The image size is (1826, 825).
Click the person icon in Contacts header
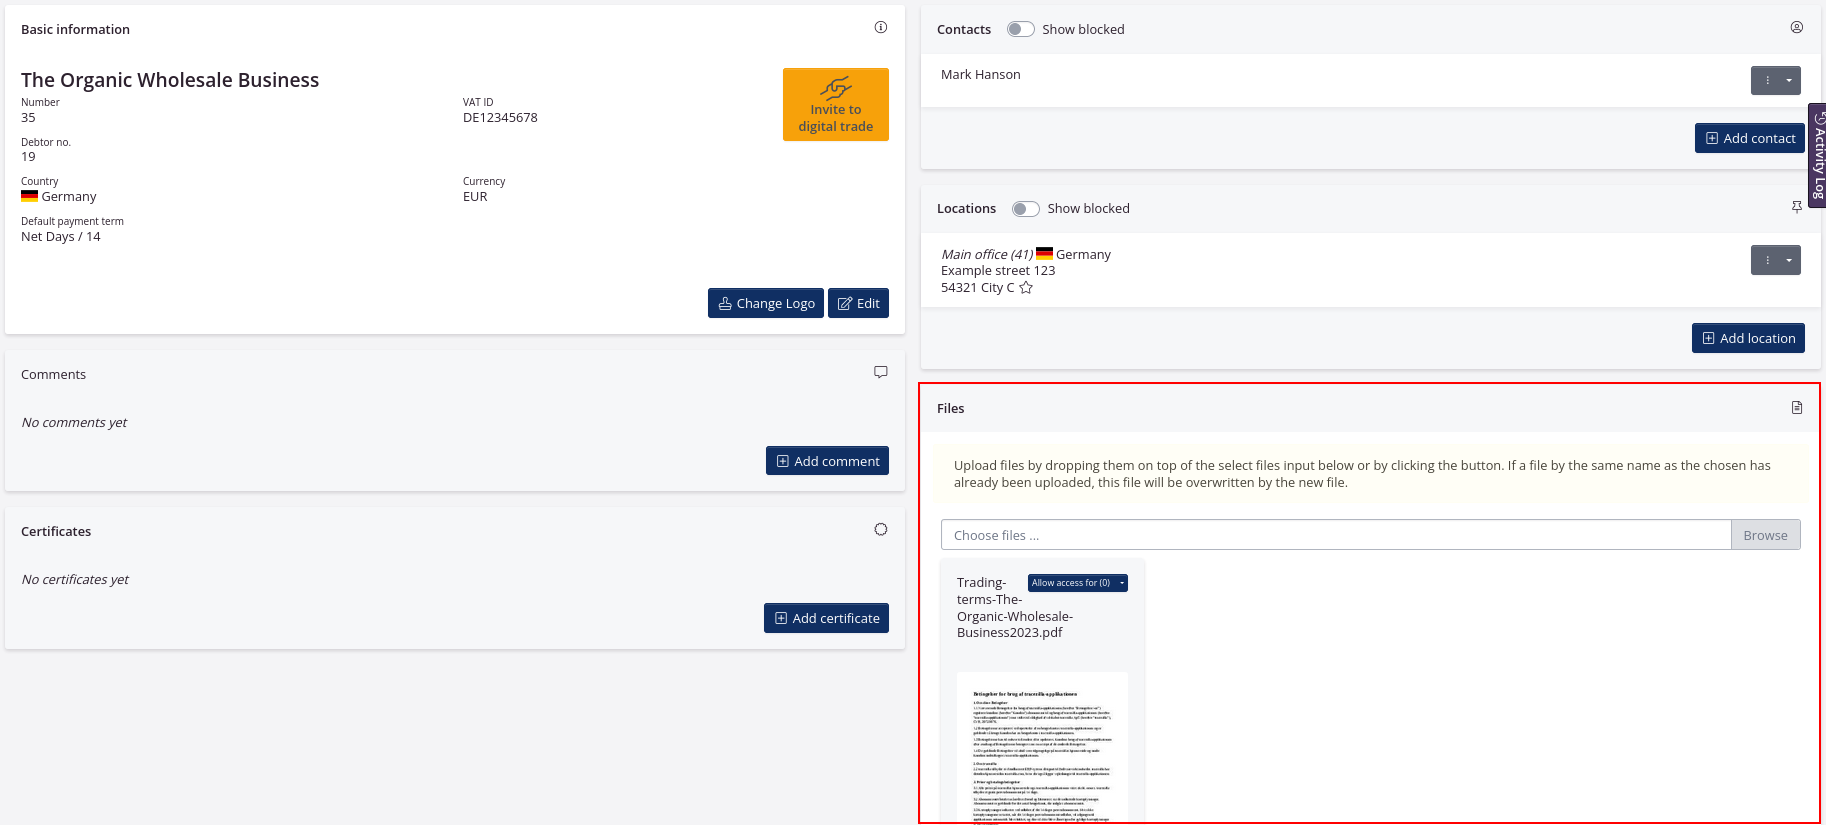coord(1796,27)
